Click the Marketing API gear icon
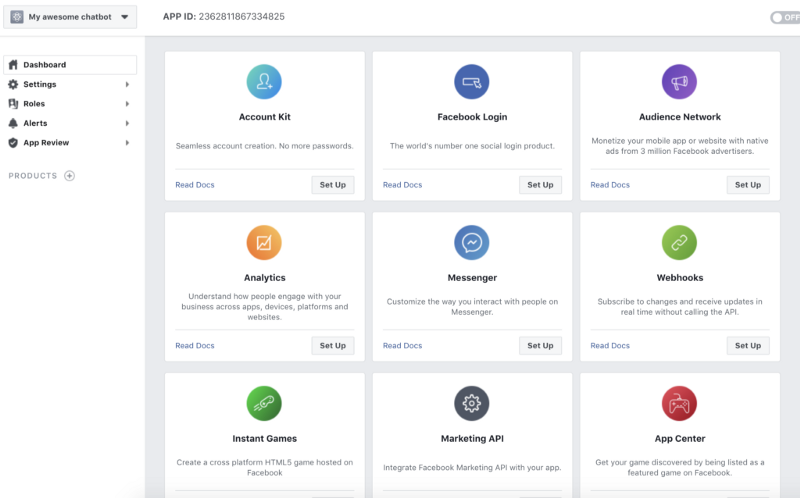The width and height of the screenshot is (800, 498). click(x=472, y=403)
